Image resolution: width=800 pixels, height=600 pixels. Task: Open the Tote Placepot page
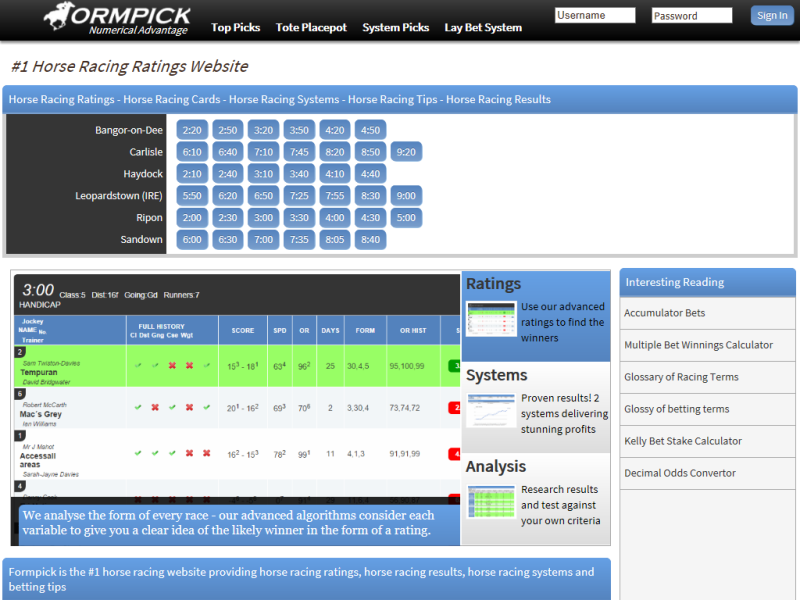coord(311,28)
